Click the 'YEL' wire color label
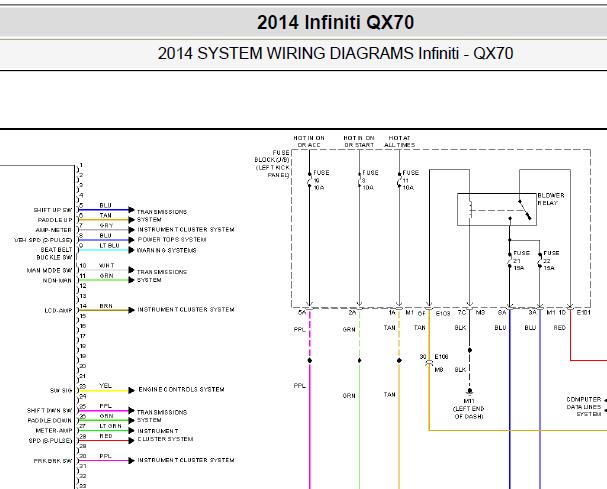The height and width of the screenshot is (489, 607). [x=105, y=386]
